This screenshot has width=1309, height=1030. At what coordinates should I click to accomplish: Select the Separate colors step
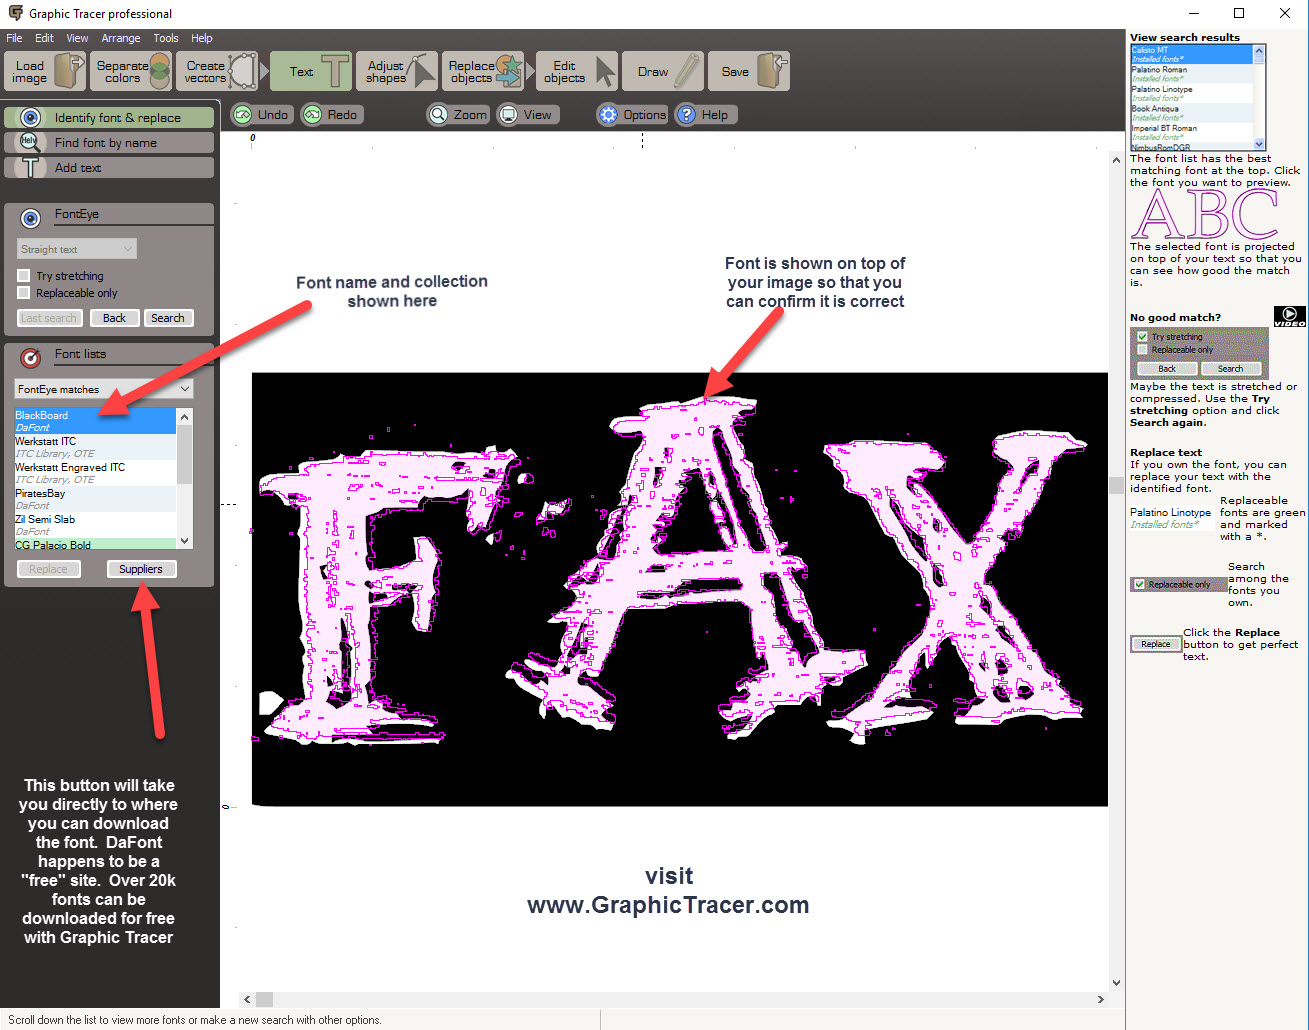coord(132,72)
